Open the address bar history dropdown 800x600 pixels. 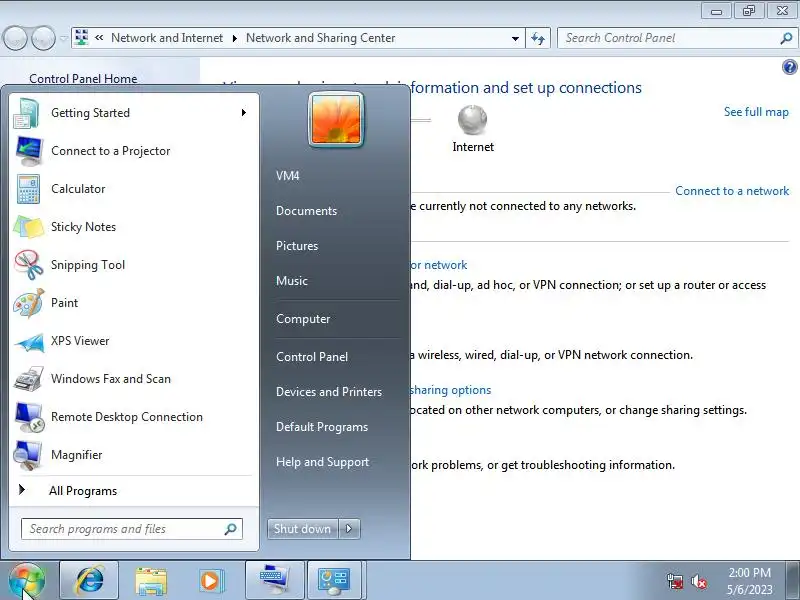click(x=515, y=38)
